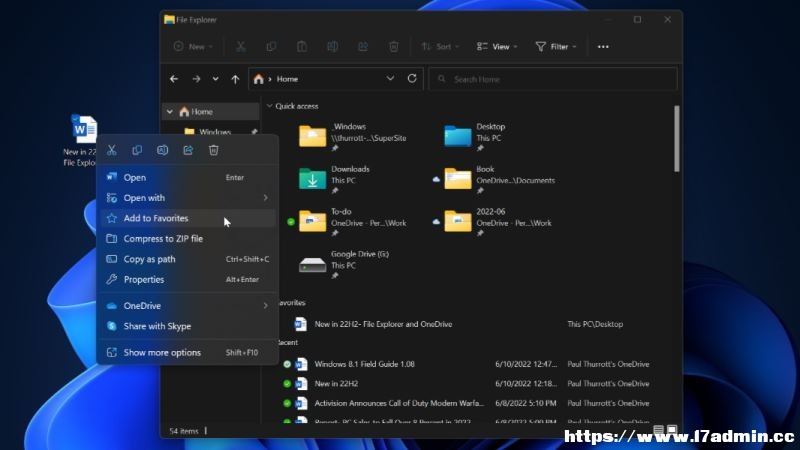Click the This PC\Desktop location text
The image size is (800, 450).
595,324
